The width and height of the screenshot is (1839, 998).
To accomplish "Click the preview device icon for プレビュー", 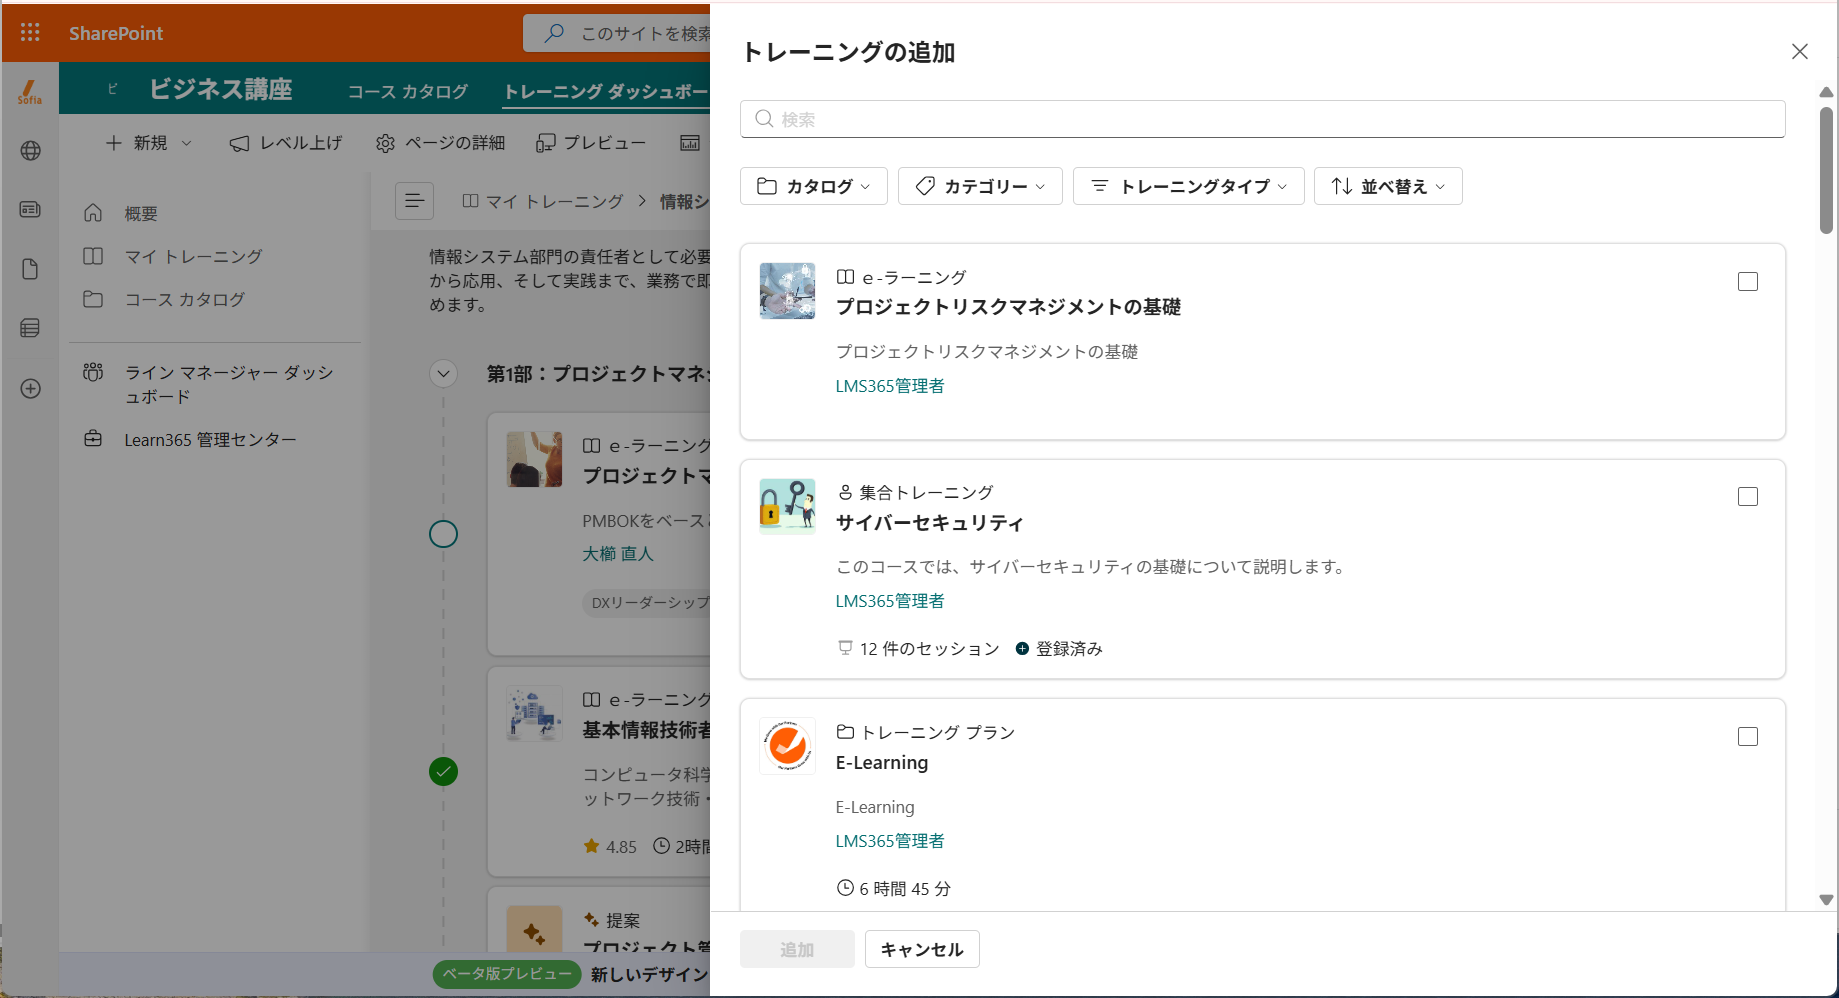I will click(x=545, y=143).
